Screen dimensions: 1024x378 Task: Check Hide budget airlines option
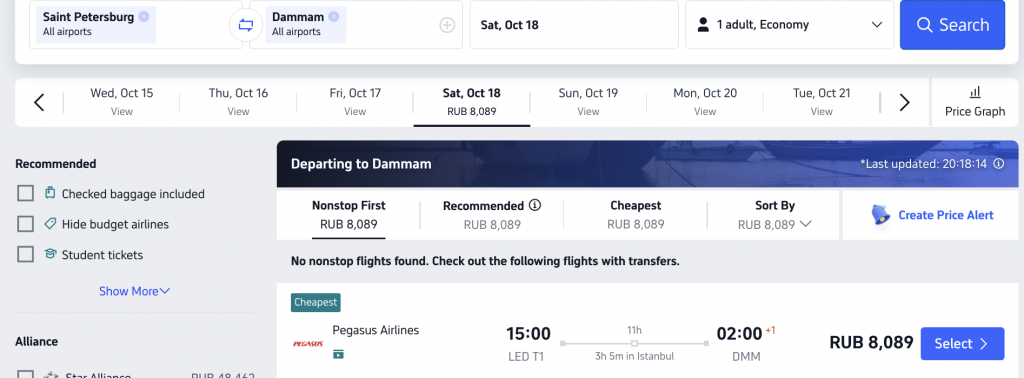(x=25, y=224)
